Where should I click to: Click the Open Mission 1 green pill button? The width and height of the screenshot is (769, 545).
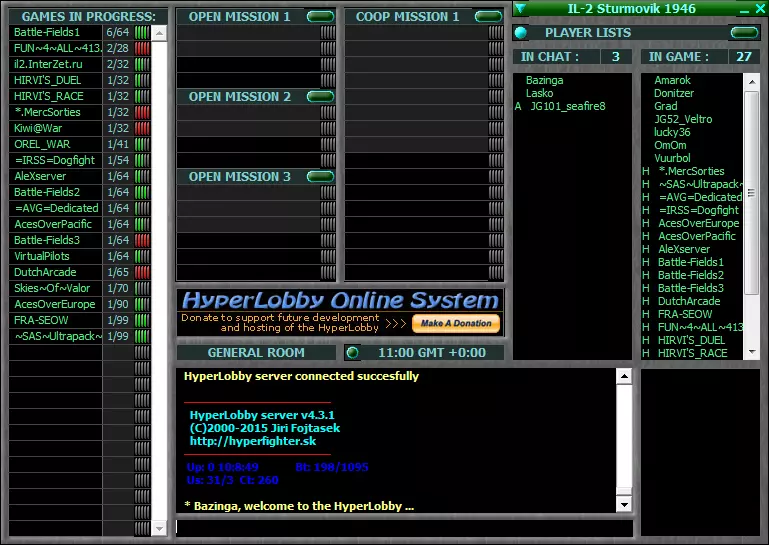(x=320, y=17)
